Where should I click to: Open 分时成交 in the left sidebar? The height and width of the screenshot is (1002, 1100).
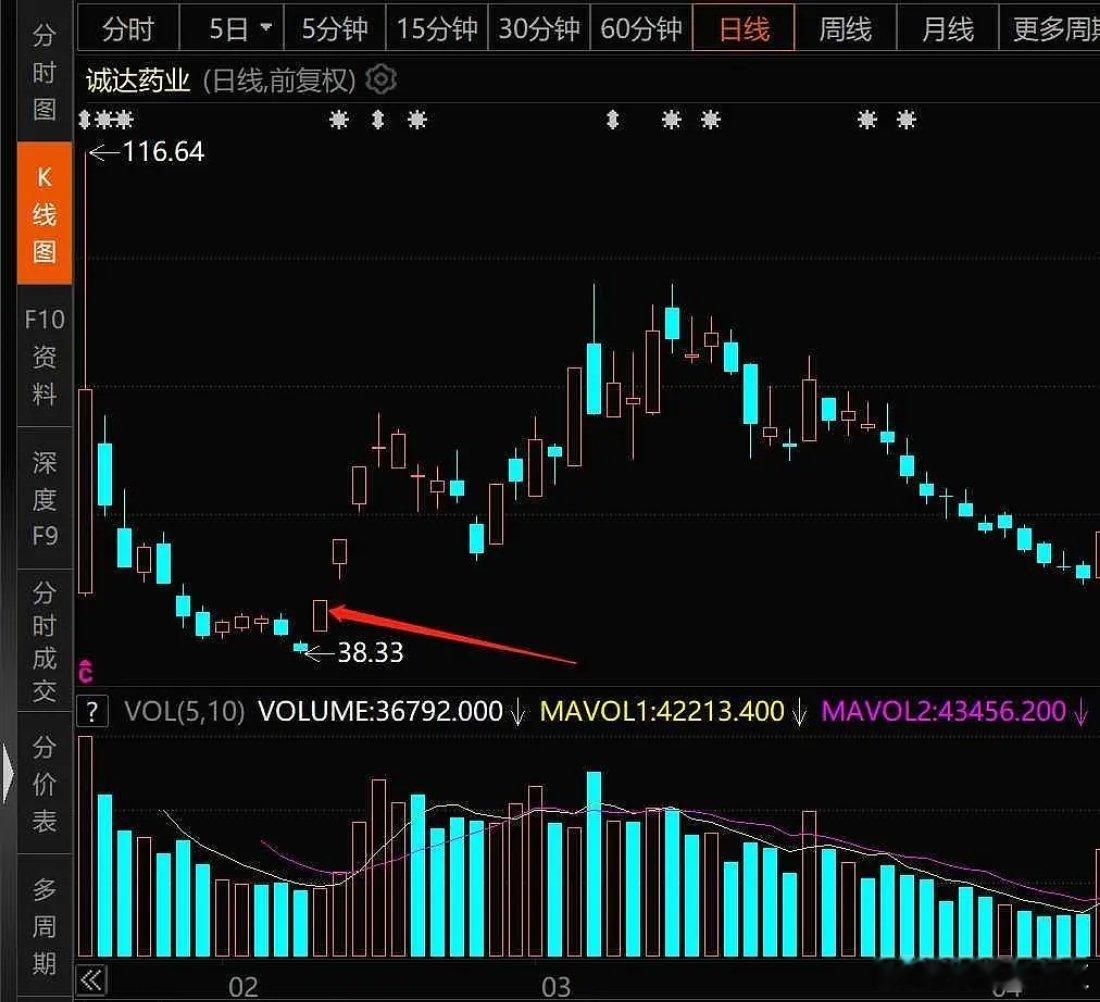tap(44, 641)
